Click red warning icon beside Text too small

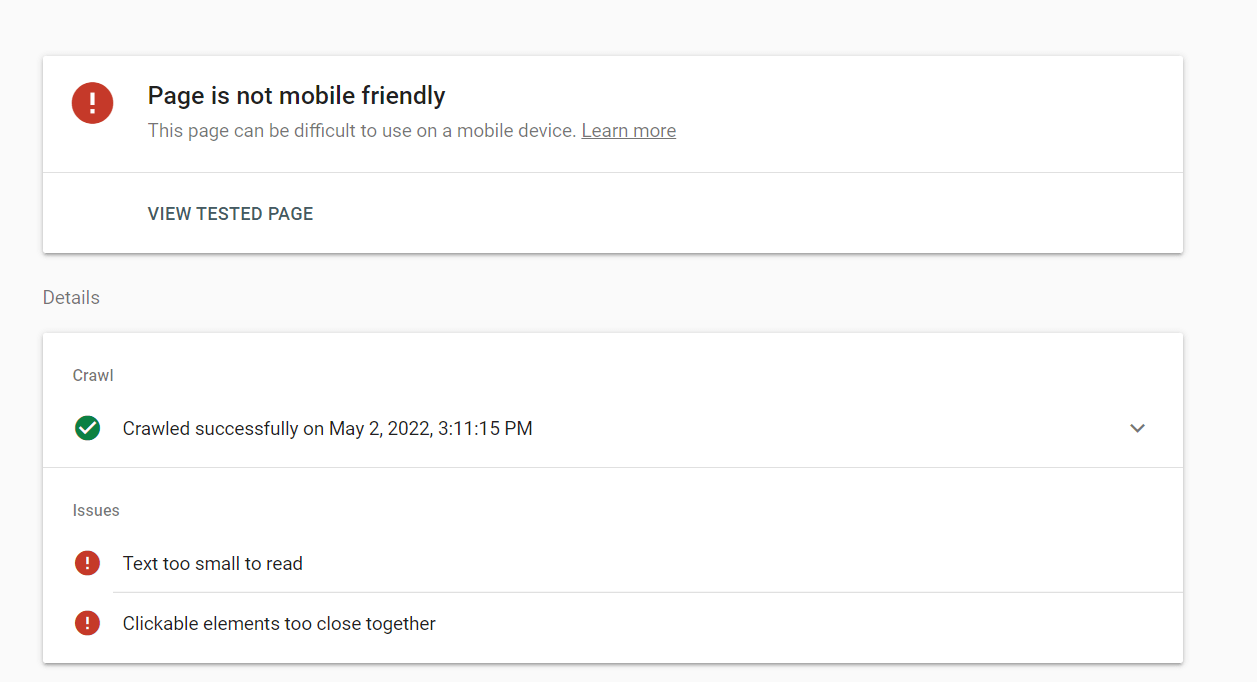88,563
